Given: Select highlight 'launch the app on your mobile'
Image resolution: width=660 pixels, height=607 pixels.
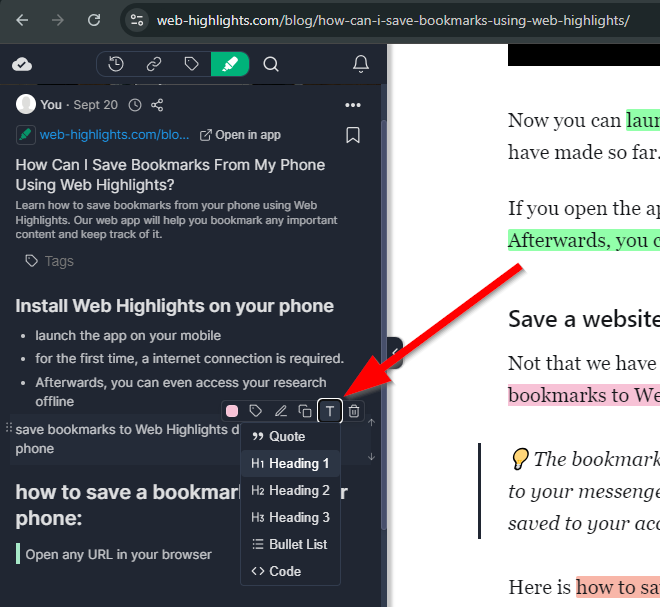Looking at the screenshot, I should (x=128, y=335).
